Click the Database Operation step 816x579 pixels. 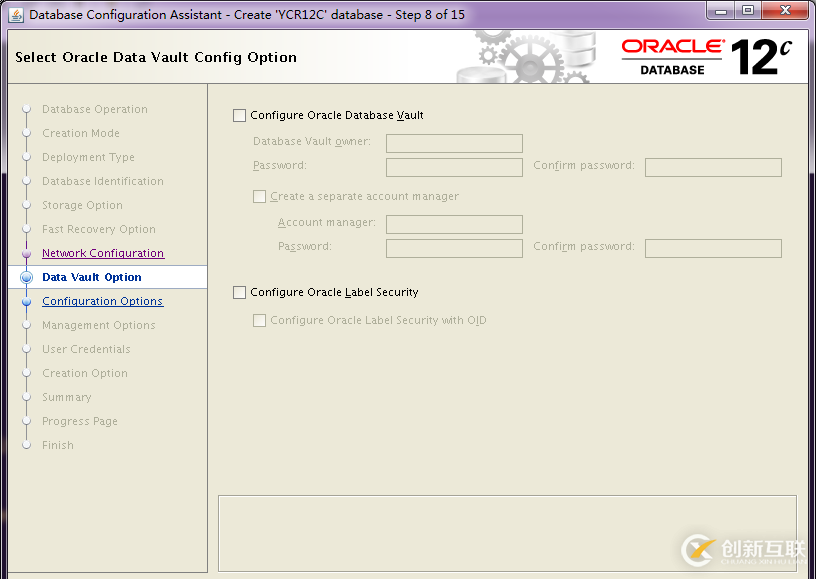[95, 109]
